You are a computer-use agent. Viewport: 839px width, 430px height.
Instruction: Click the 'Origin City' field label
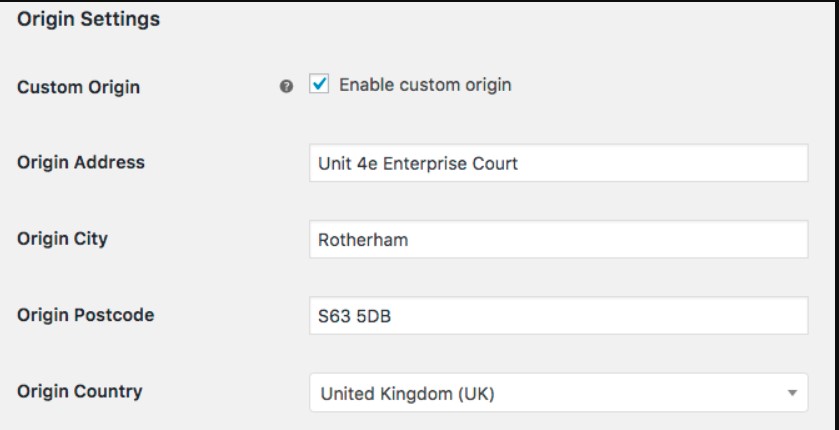64,238
